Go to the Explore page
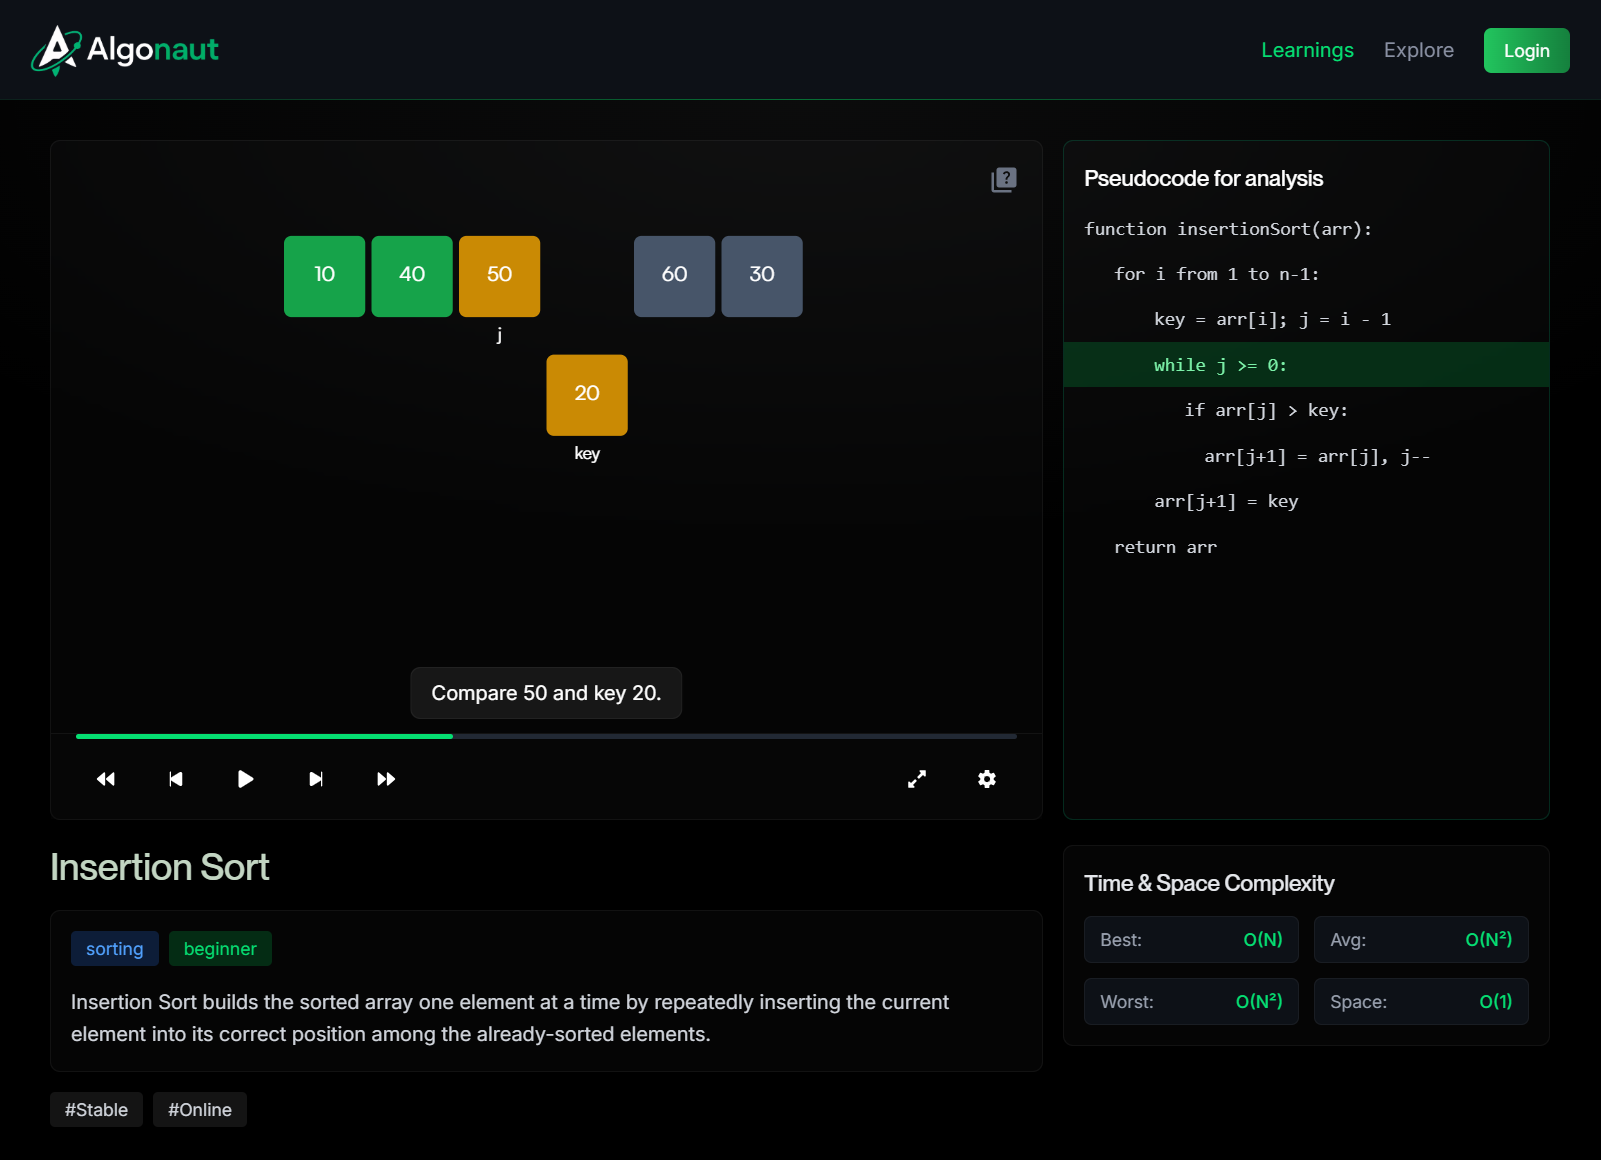1601x1160 pixels. (x=1418, y=50)
